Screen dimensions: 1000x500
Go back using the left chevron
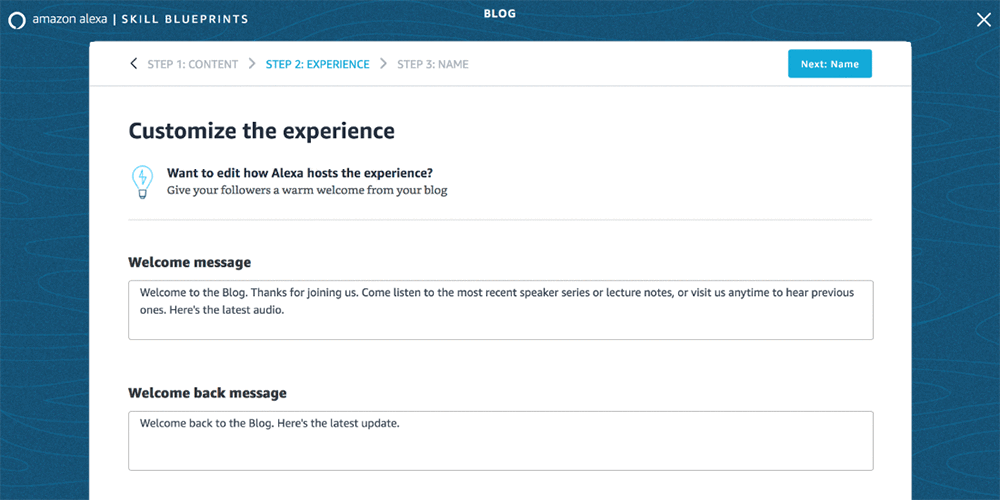tap(133, 63)
